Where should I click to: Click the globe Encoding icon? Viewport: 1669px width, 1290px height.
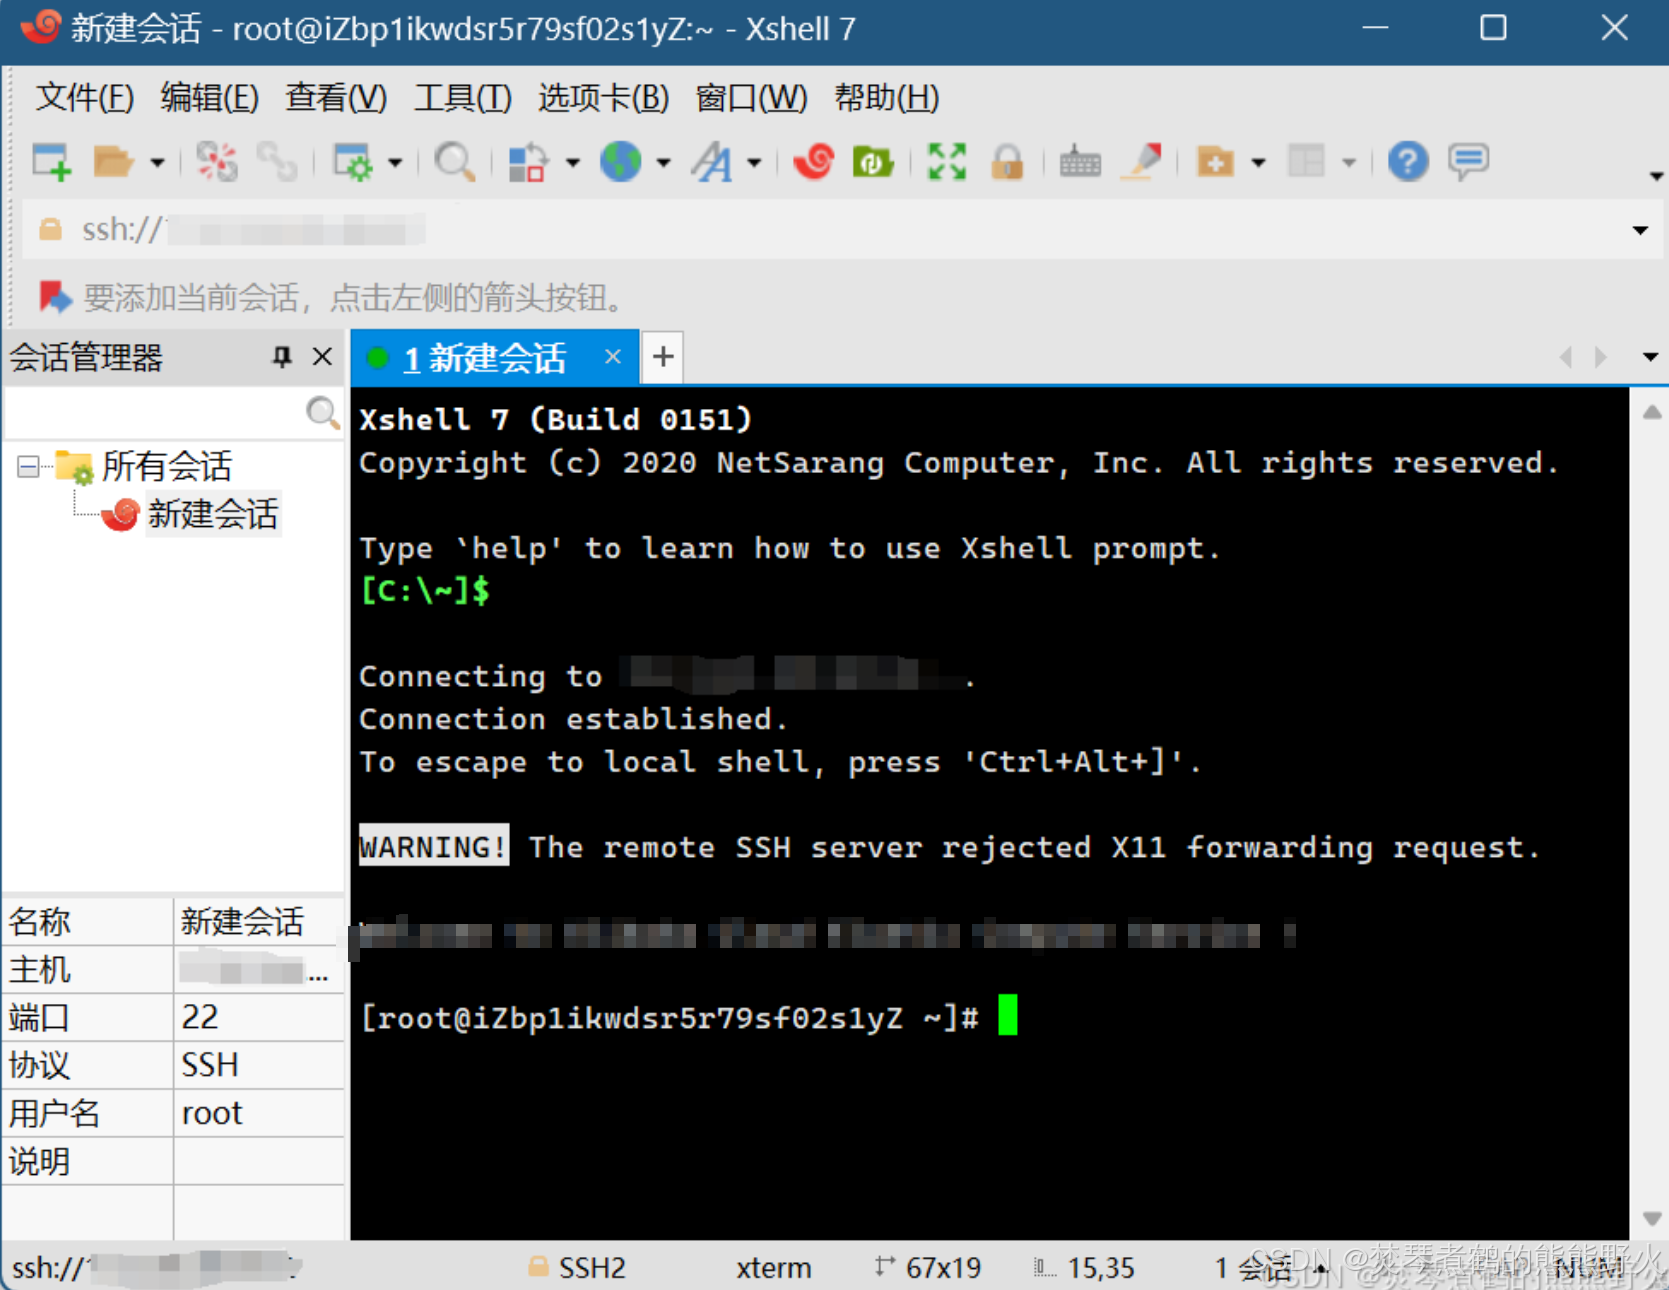[x=620, y=161]
